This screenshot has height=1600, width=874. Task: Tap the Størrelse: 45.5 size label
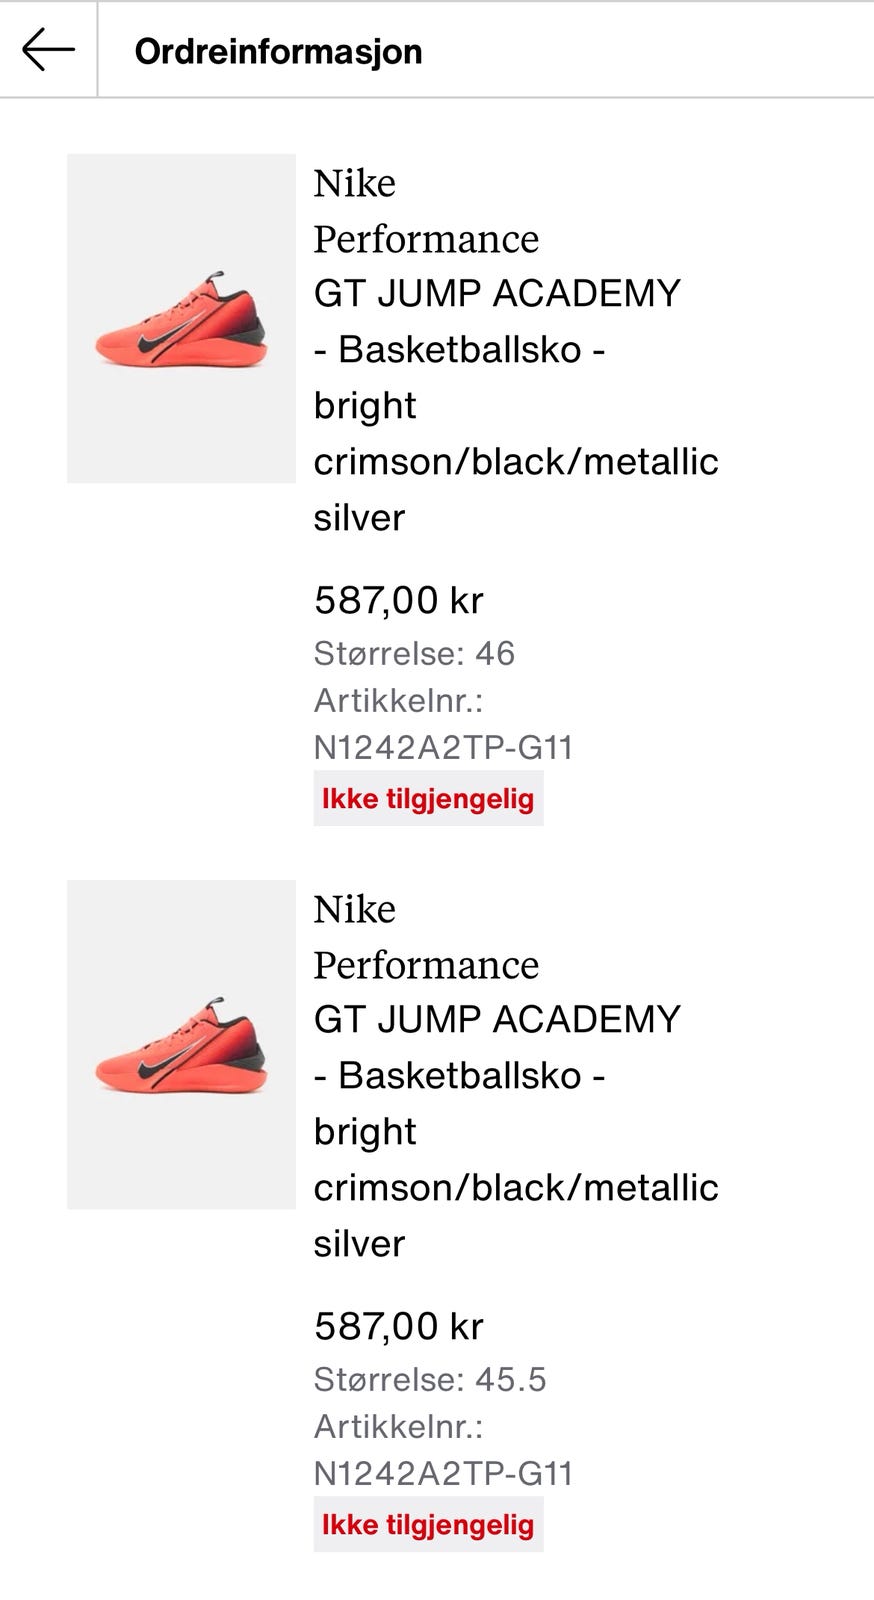[x=430, y=1379]
